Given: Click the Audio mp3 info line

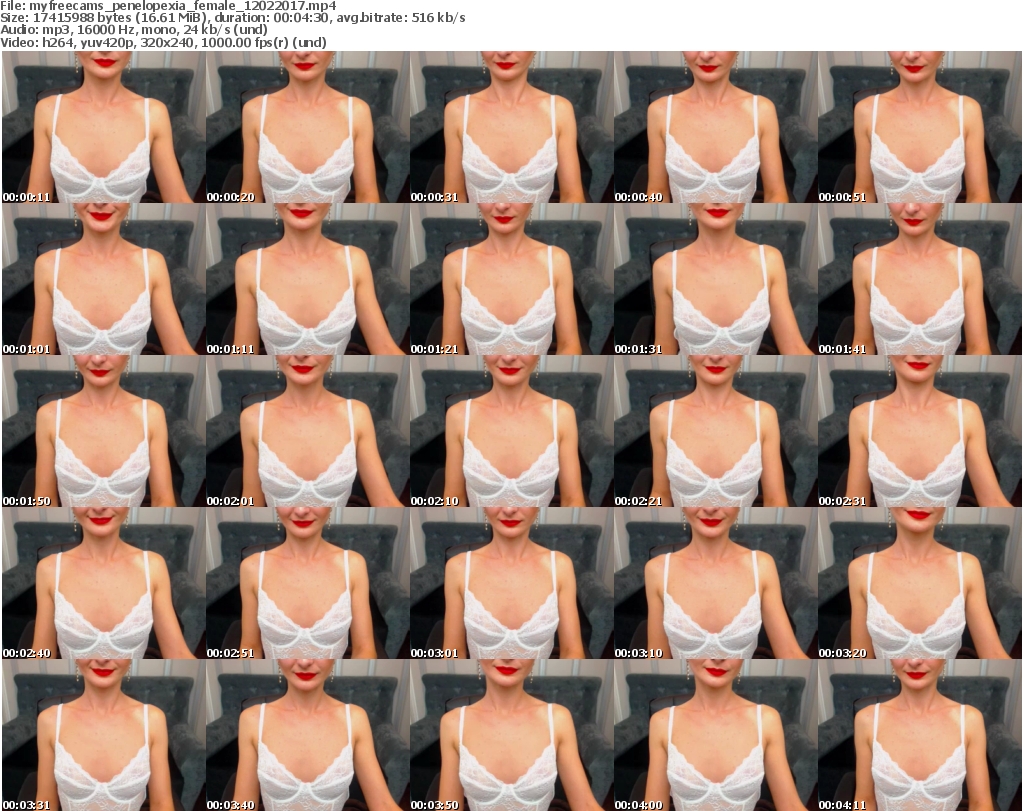Looking at the screenshot, I should [x=134, y=30].
